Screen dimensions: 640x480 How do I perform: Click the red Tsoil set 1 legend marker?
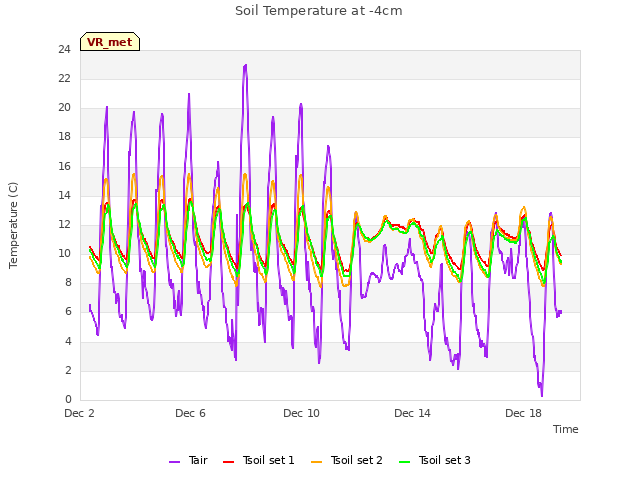(229, 462)
